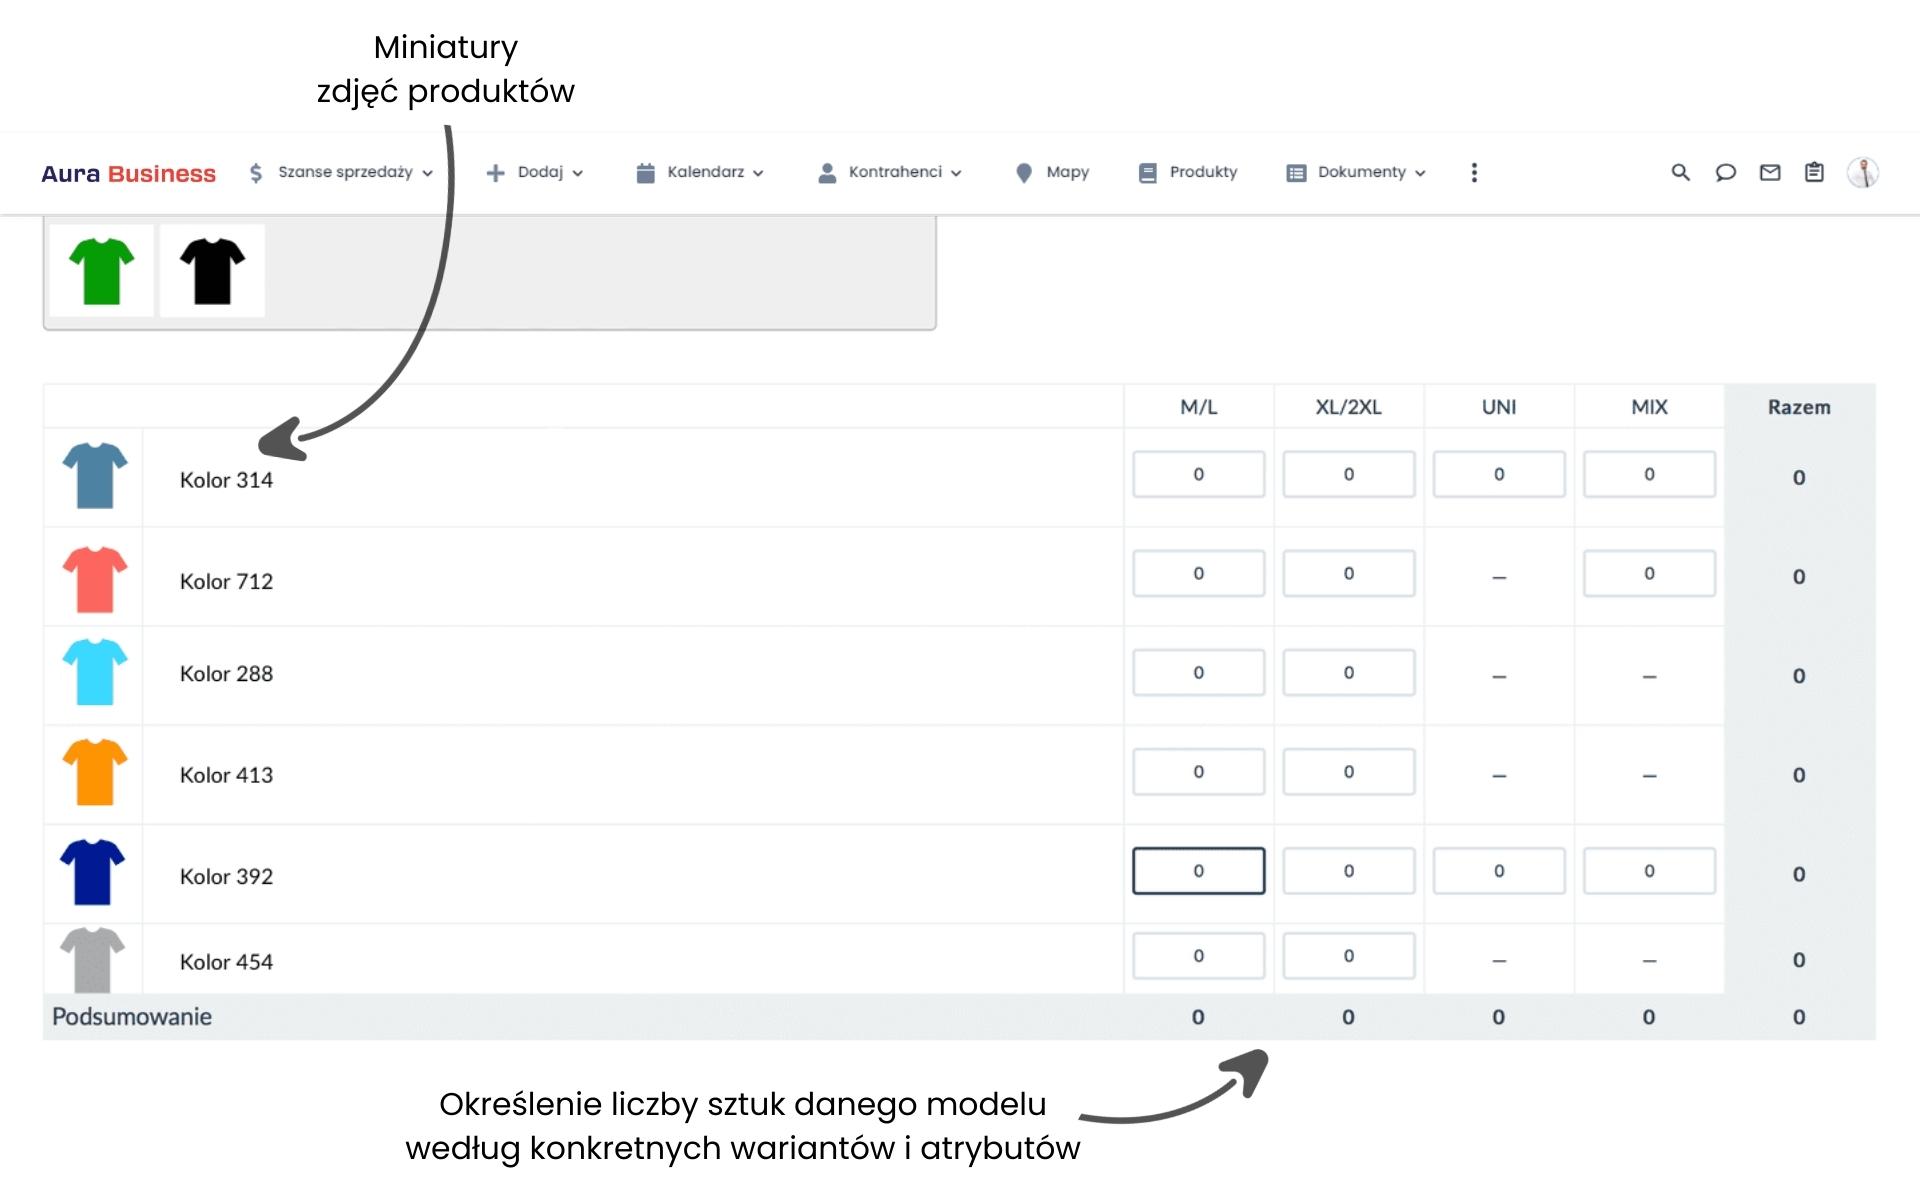Select the green t-shirt thumbnail
The height and width of the screenshot is (1200, 1920).
[101, 270]
